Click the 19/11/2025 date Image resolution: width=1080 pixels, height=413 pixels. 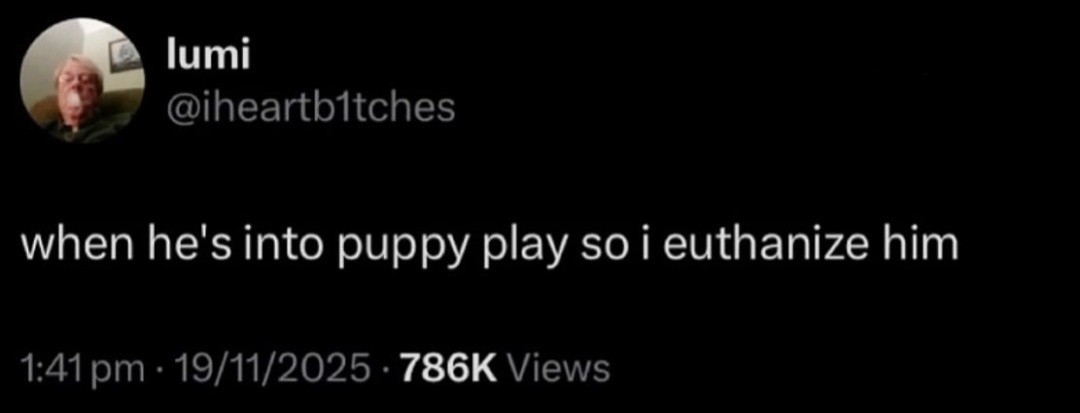[x=271, y=368]
